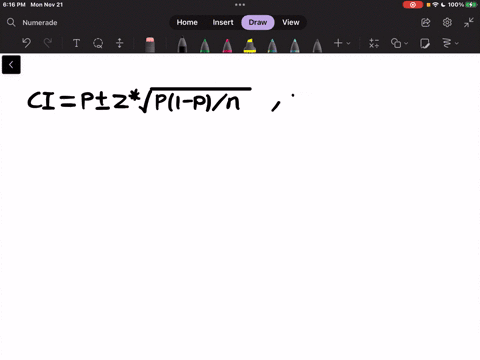Pick the pink eraser tool
Viewport: 480px width, 360px height.
click(150, 45)
